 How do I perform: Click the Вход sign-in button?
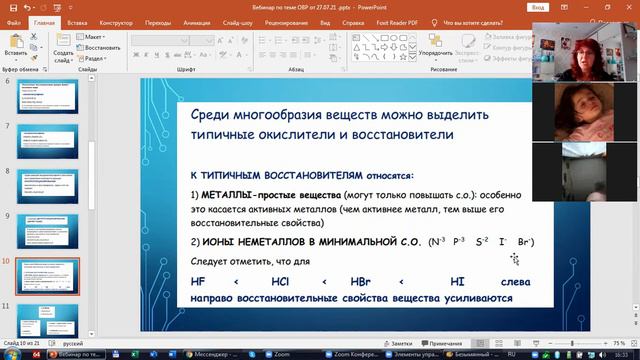click(538, 7)
